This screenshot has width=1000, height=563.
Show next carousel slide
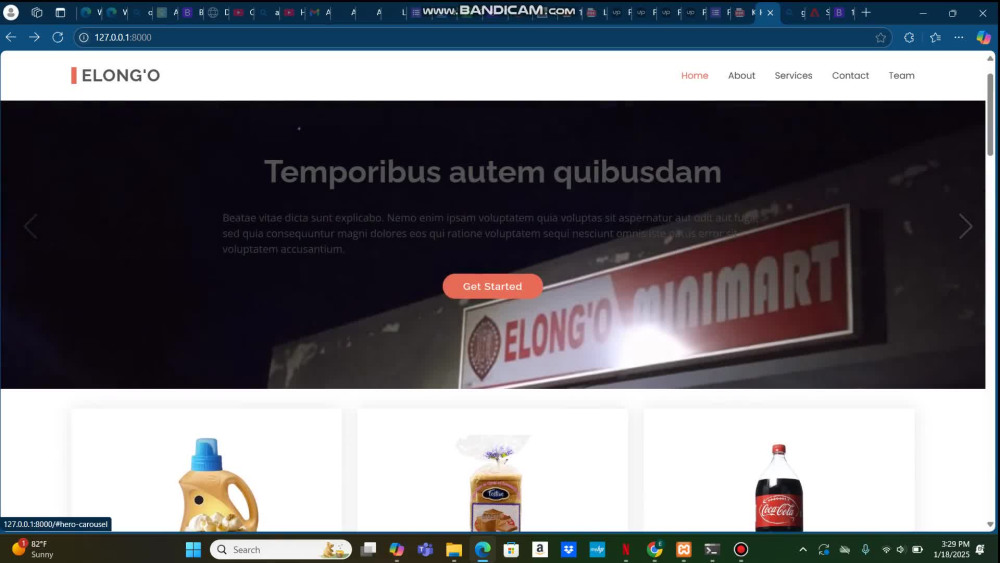[966, 226]
